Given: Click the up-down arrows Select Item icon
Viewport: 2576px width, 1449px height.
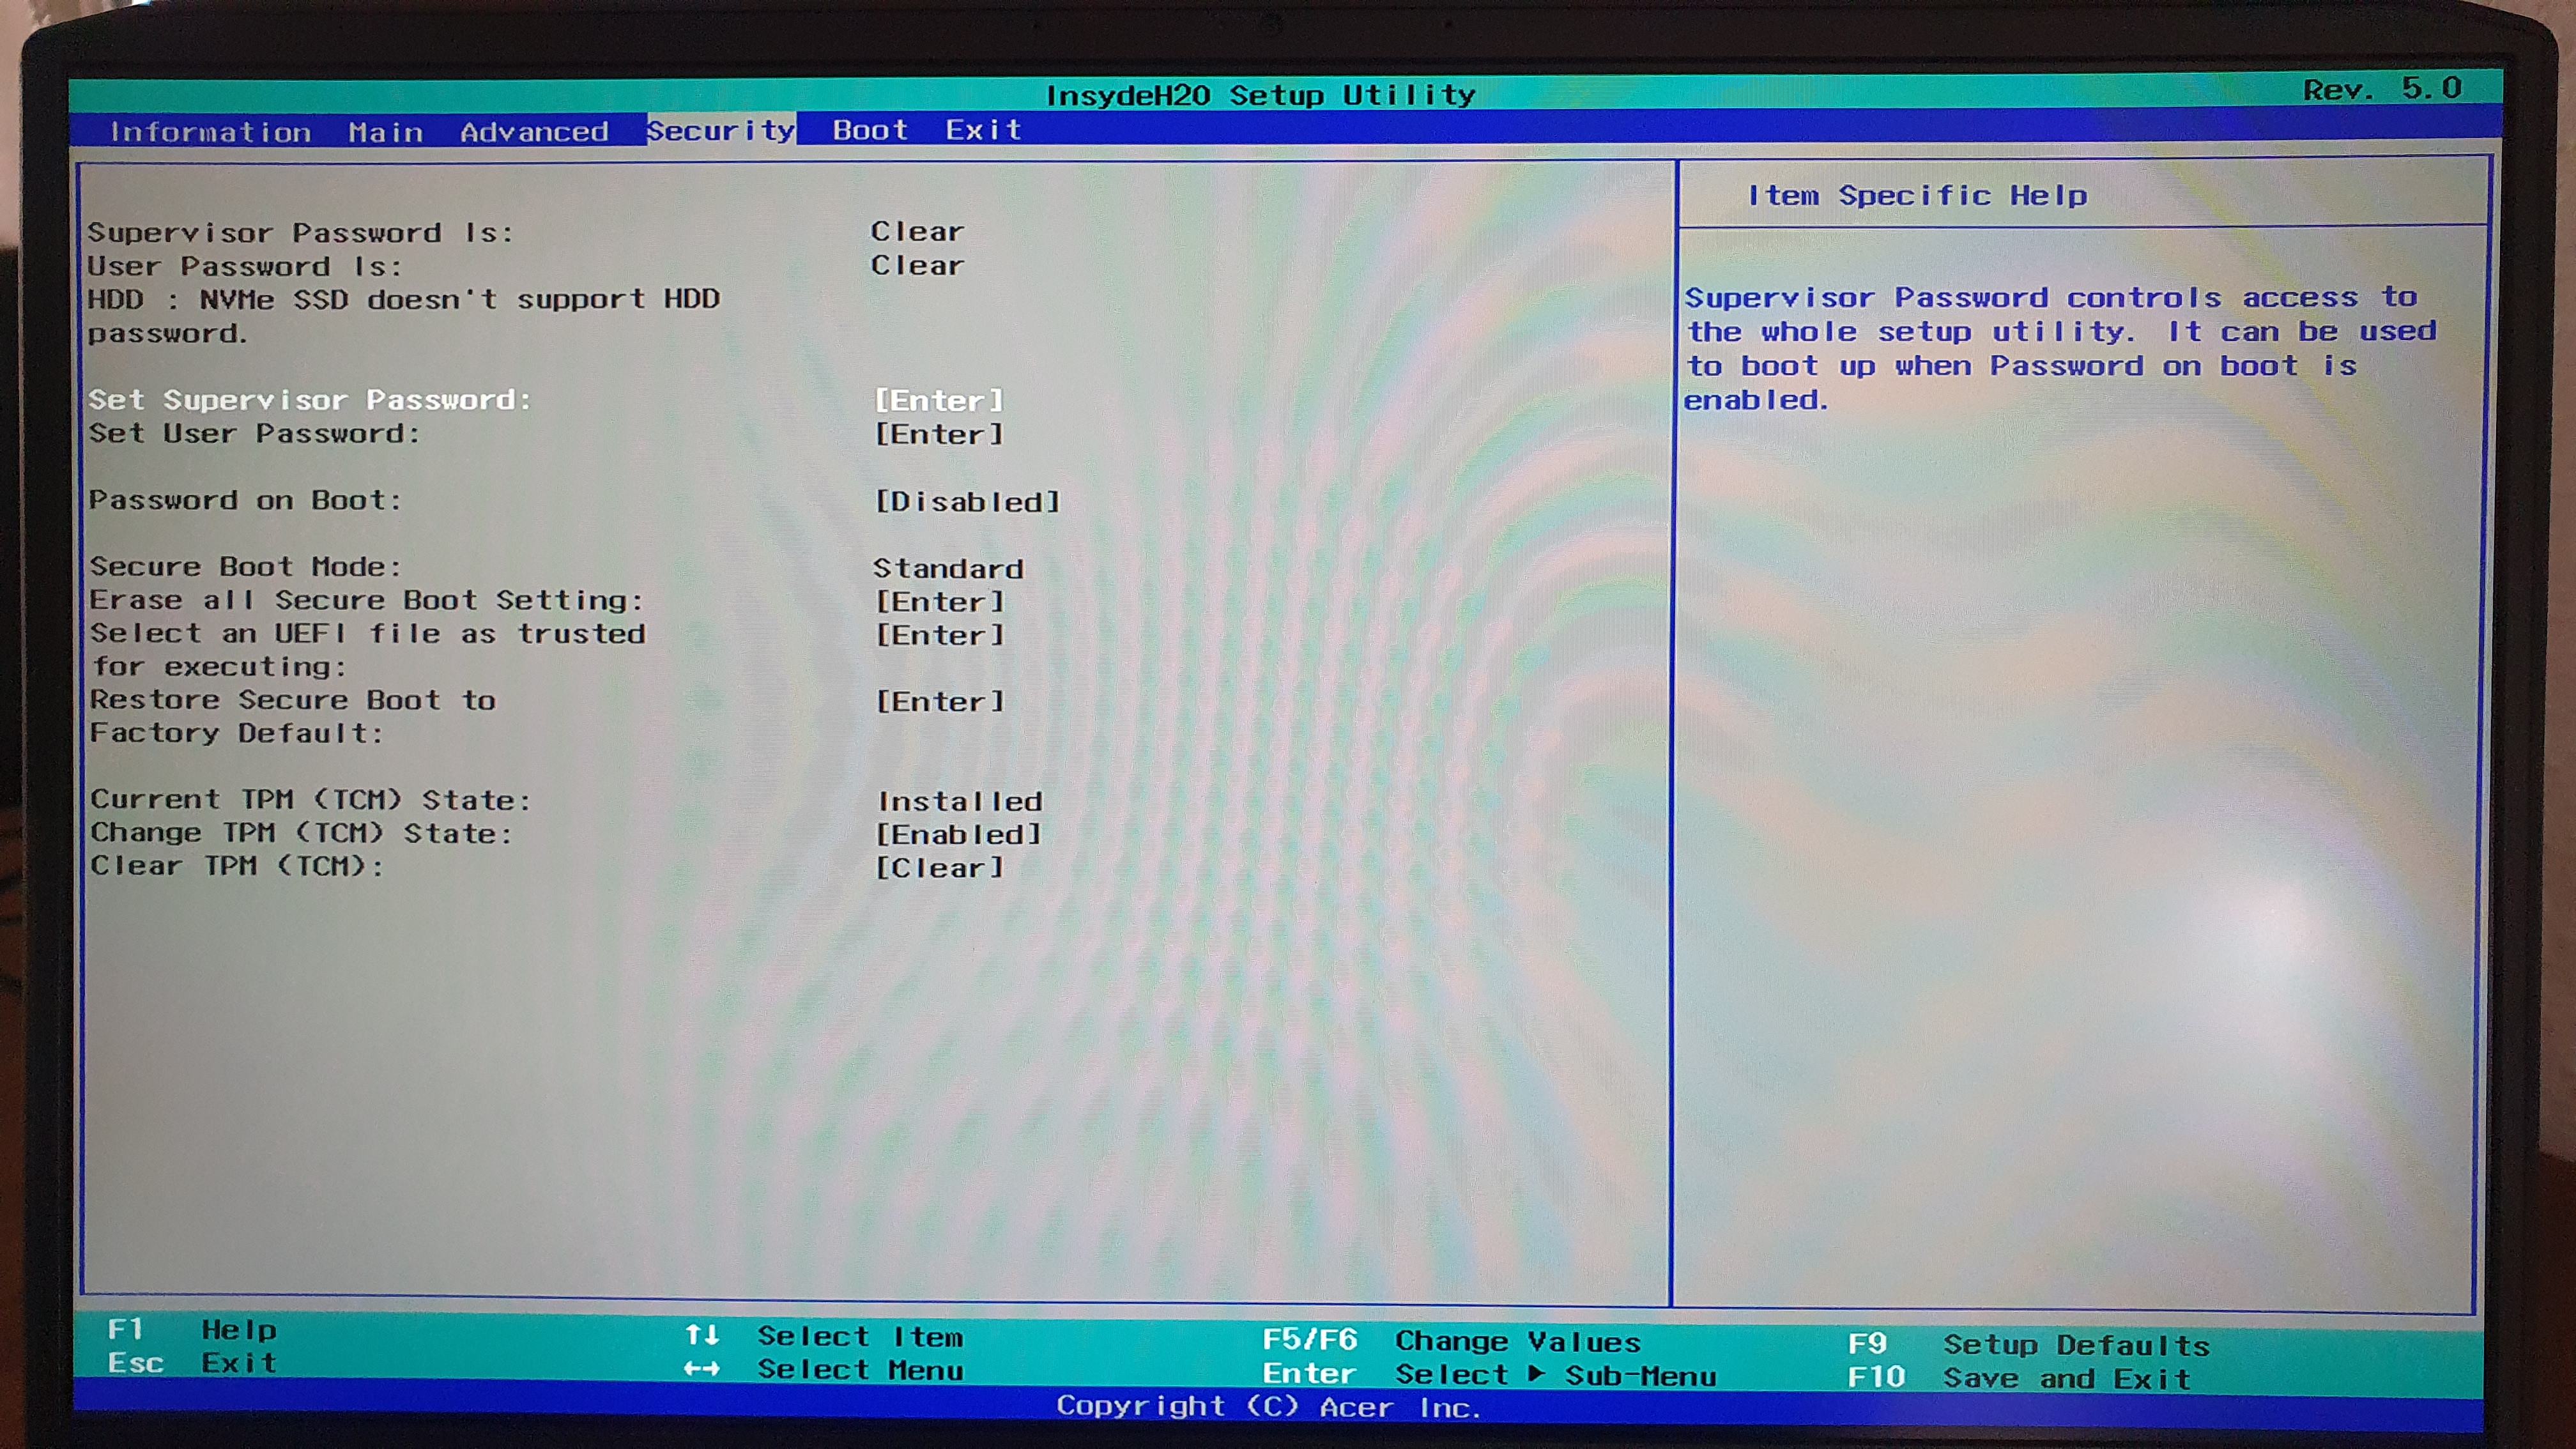Looking at the screenshot, I should (702, 1335).
